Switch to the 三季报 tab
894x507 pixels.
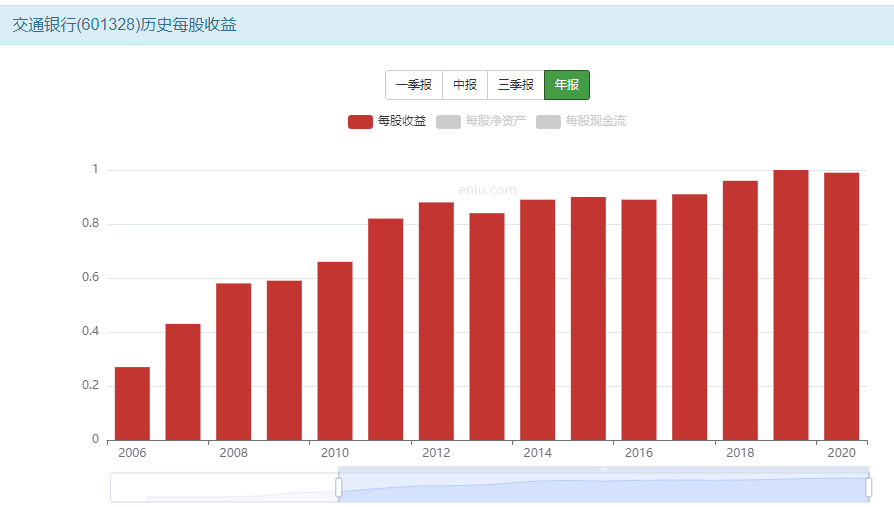coord(516,85)
